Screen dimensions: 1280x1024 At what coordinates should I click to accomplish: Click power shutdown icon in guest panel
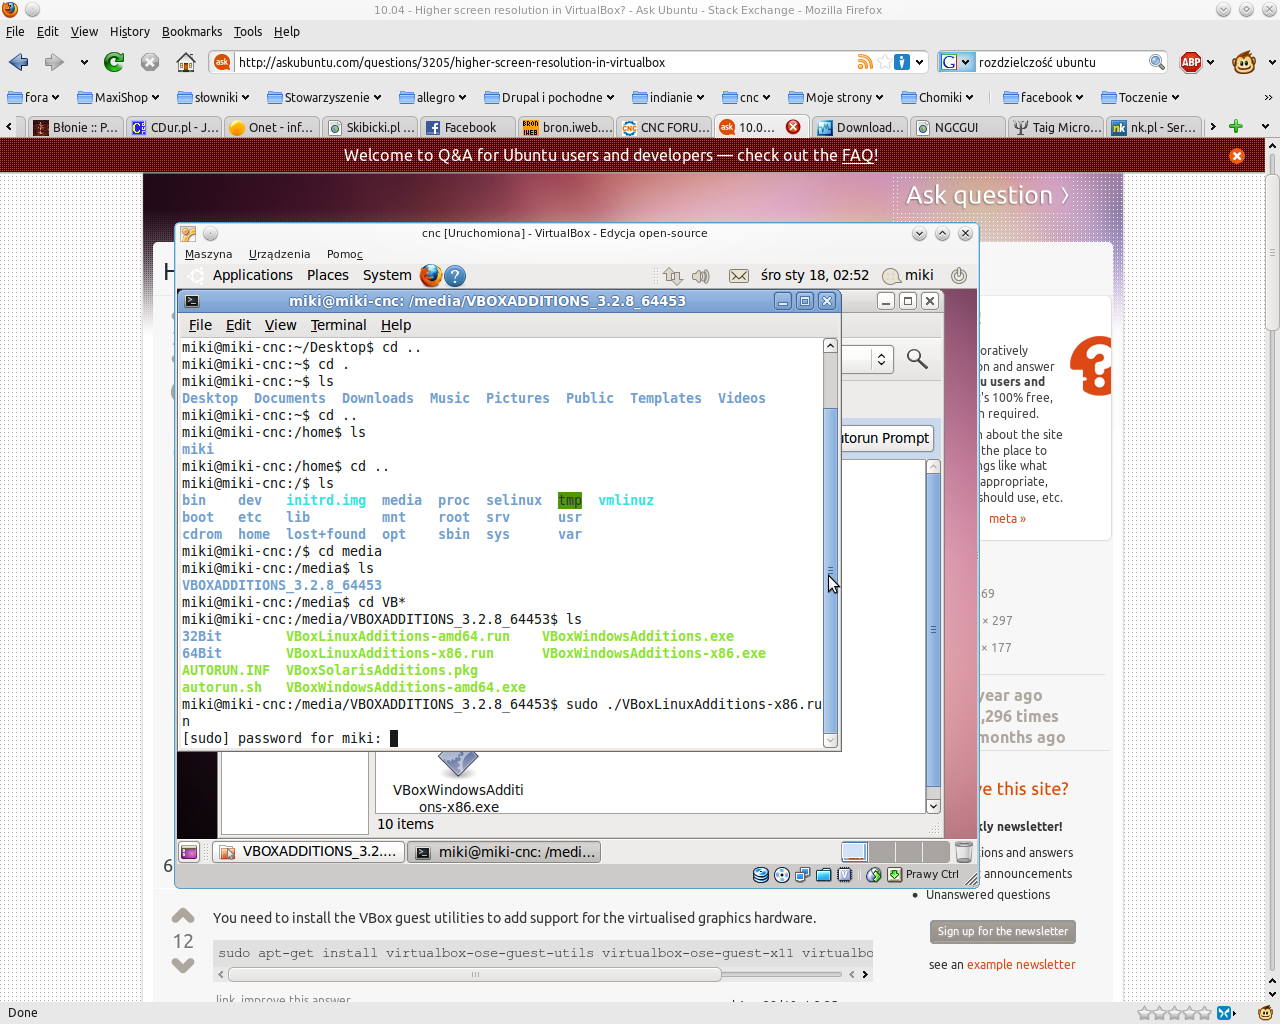click(959, 276)
